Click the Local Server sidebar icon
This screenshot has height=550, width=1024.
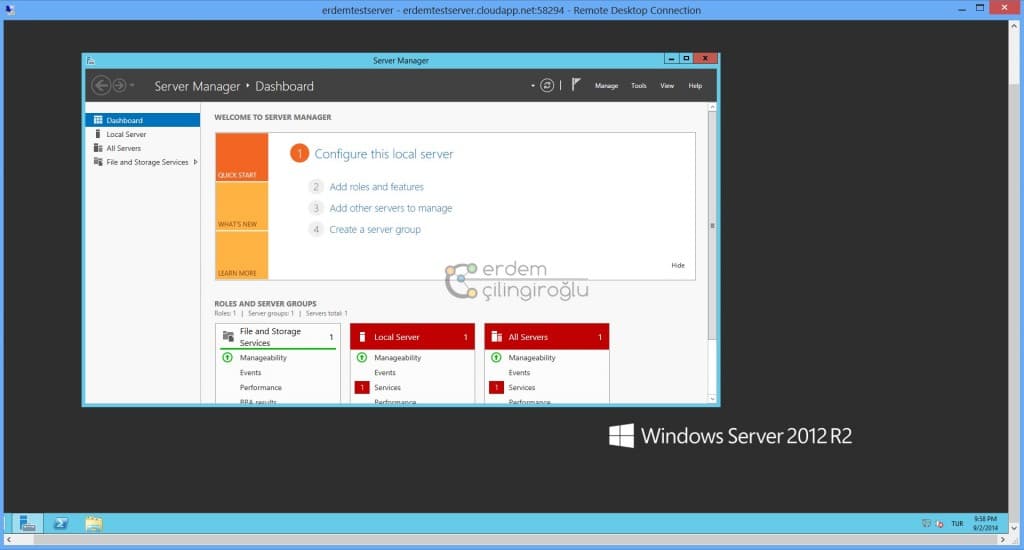pos(98,134)
